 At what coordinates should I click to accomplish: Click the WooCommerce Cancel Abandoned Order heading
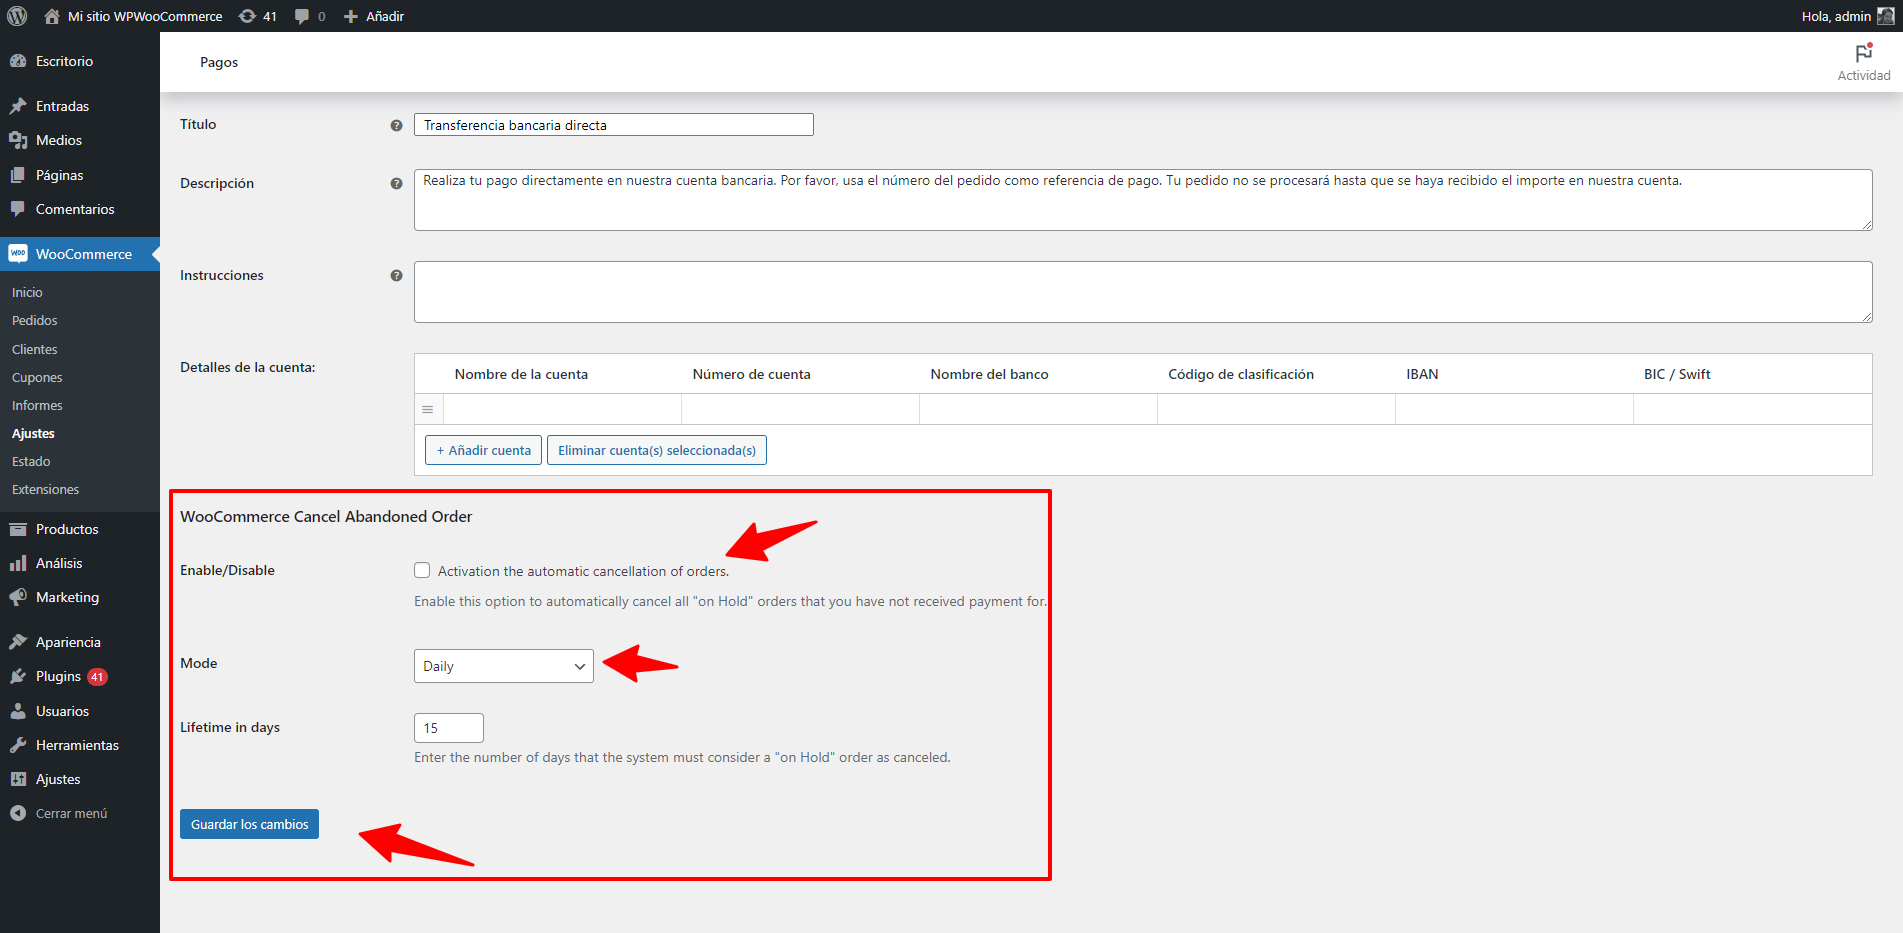326,516
